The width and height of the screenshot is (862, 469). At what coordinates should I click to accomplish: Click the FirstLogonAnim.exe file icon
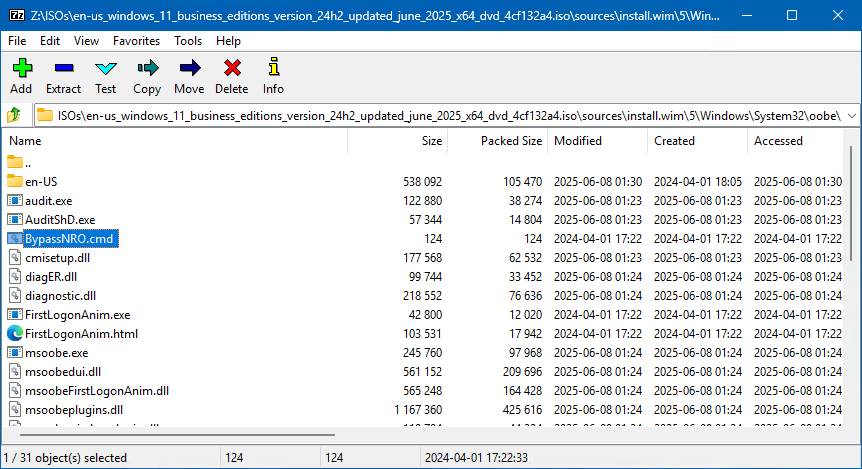(x=15, y=314)
